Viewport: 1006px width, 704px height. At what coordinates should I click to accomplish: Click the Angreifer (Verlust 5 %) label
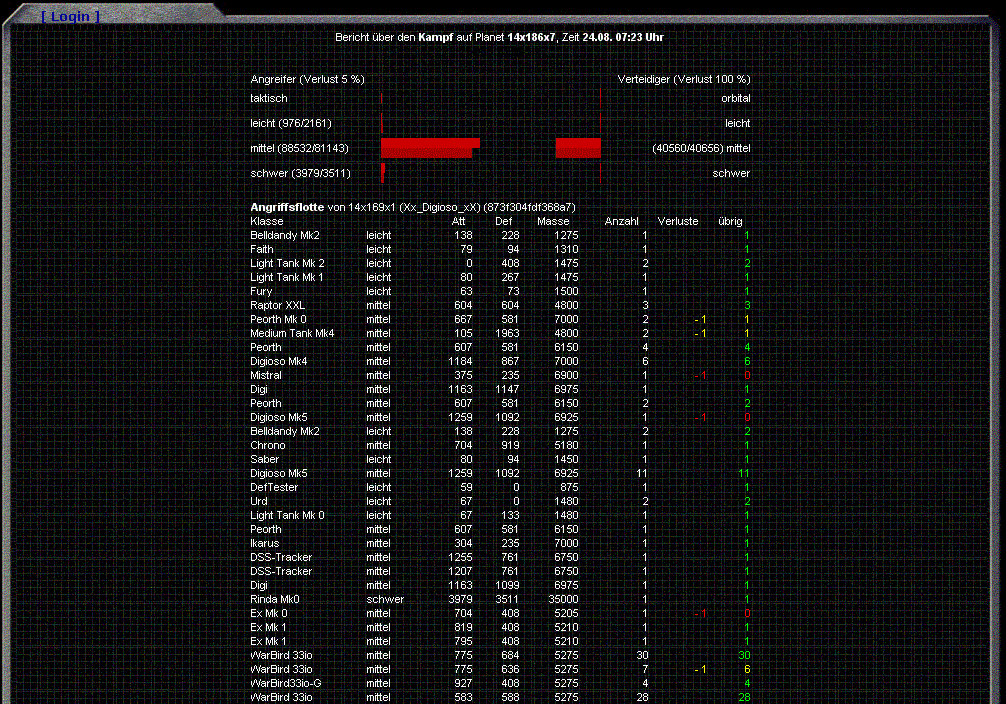(x=307, y=79)
